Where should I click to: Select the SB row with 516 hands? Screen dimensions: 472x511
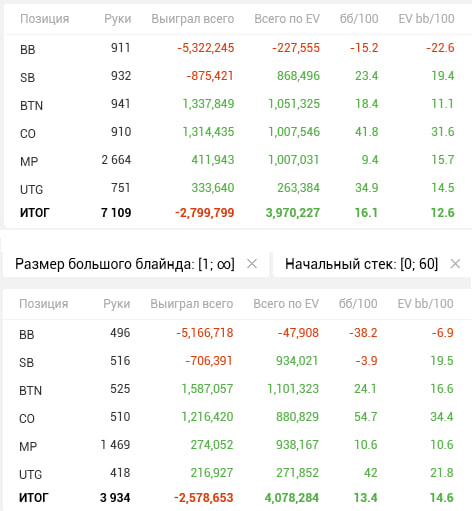(x=237, y=361)
